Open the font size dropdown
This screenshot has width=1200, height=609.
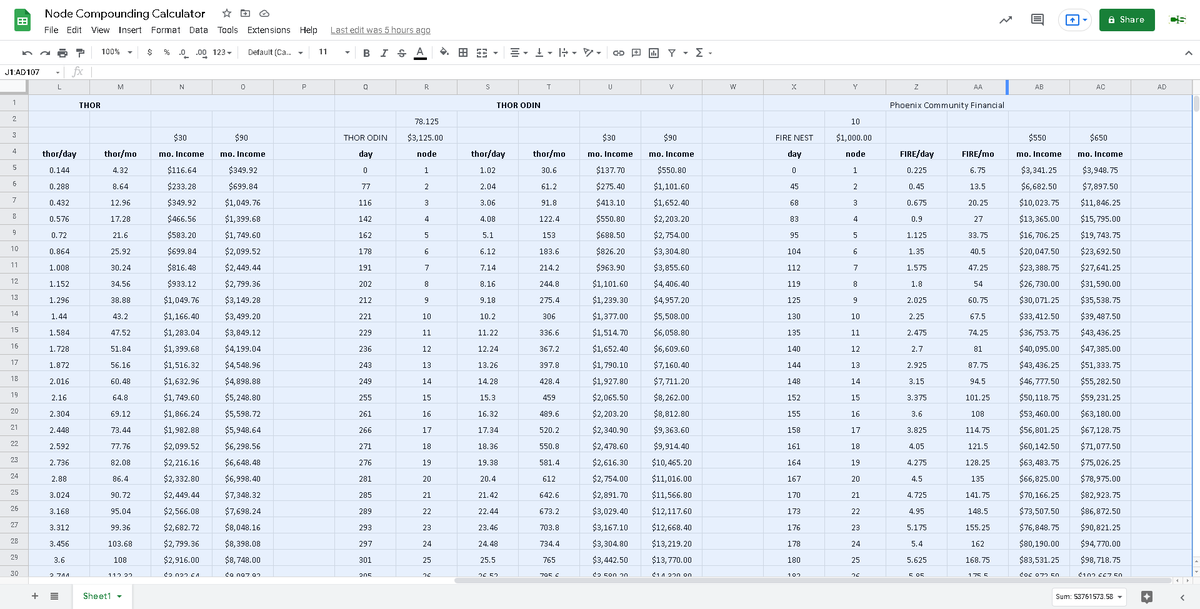point(335,52)
